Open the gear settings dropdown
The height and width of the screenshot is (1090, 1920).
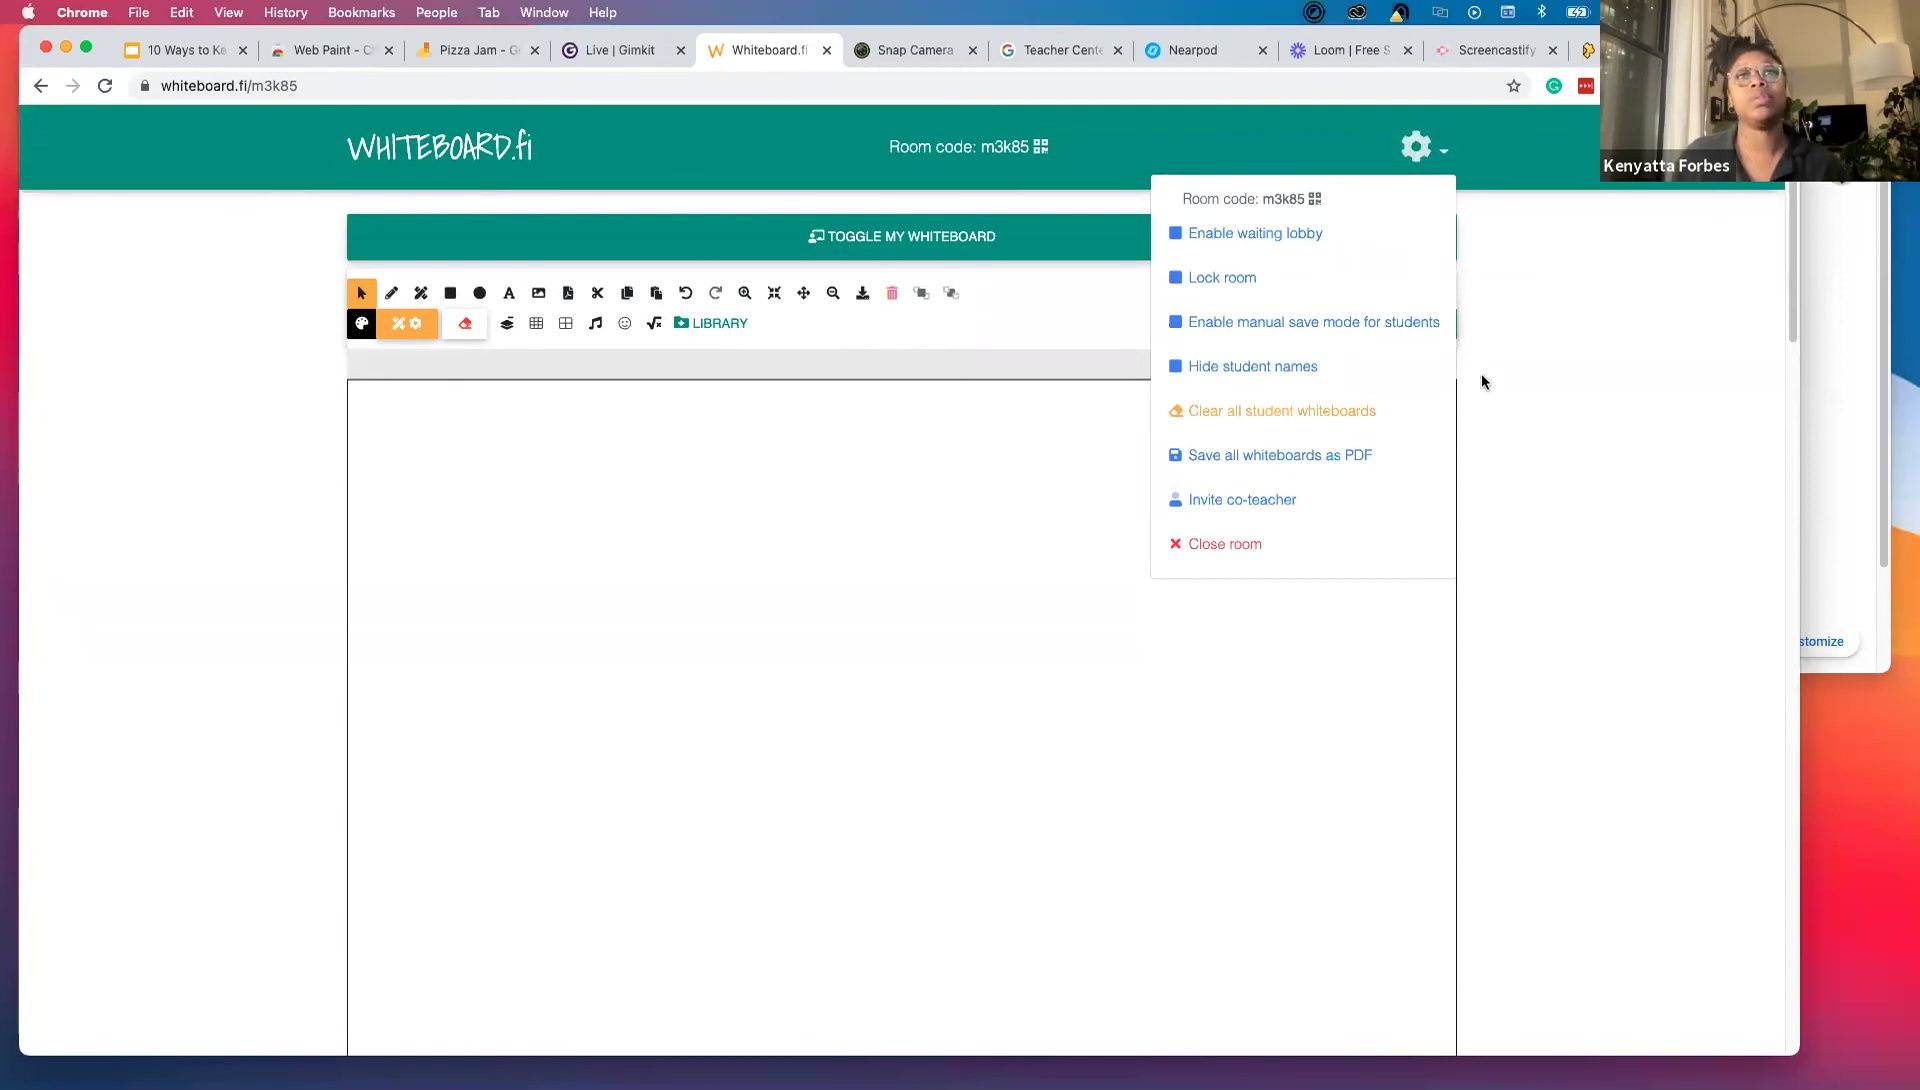1424,147
